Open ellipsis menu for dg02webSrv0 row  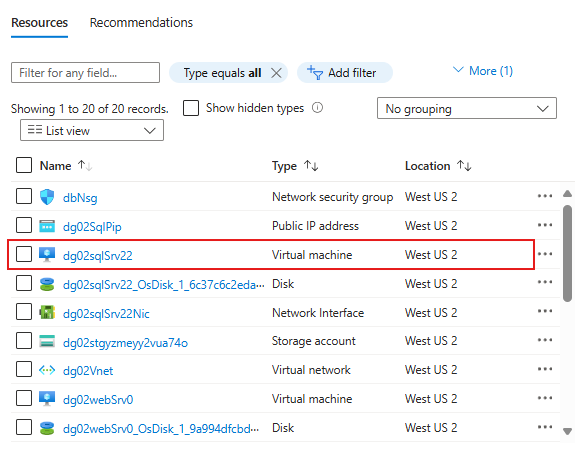(545, 398)
